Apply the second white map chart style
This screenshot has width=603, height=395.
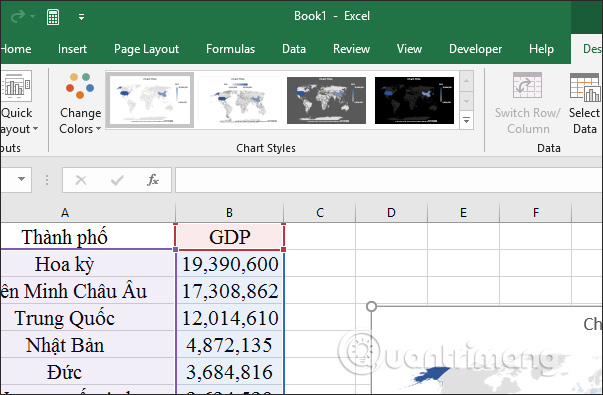point(238,100)
